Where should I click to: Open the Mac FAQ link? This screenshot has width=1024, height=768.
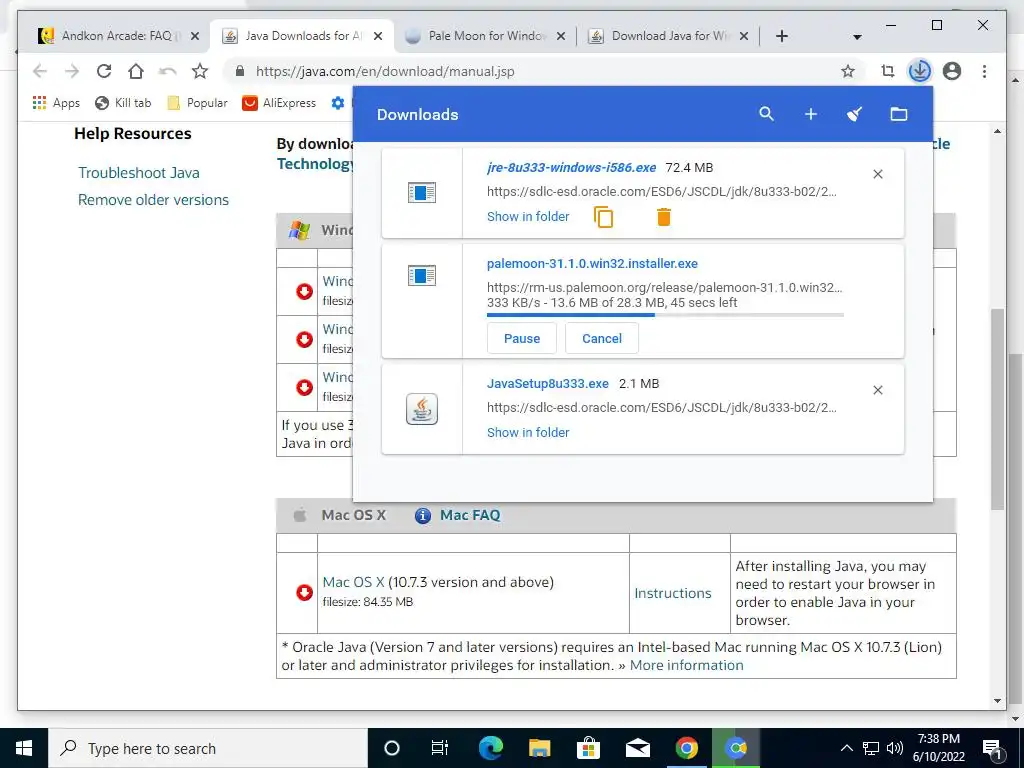(470, 515)
